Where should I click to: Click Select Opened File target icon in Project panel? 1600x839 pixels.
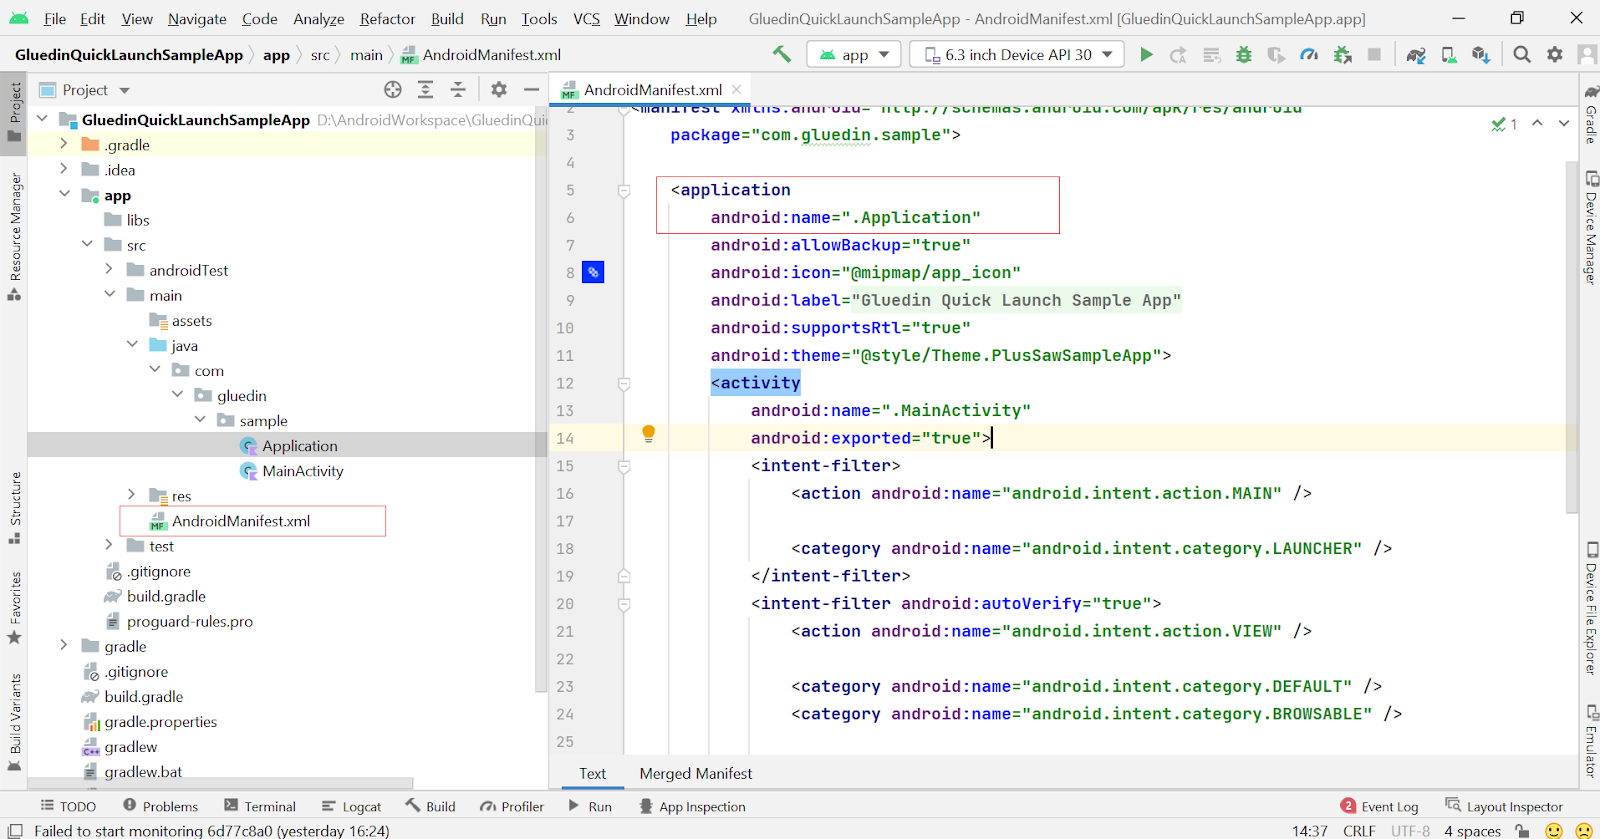click(x=393, y=90)
